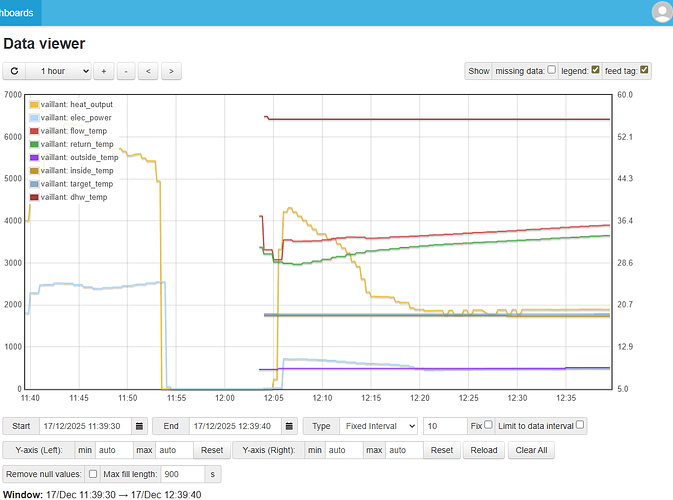Click the refresh graph icon

pyautogui.click(x=14, y=71)
